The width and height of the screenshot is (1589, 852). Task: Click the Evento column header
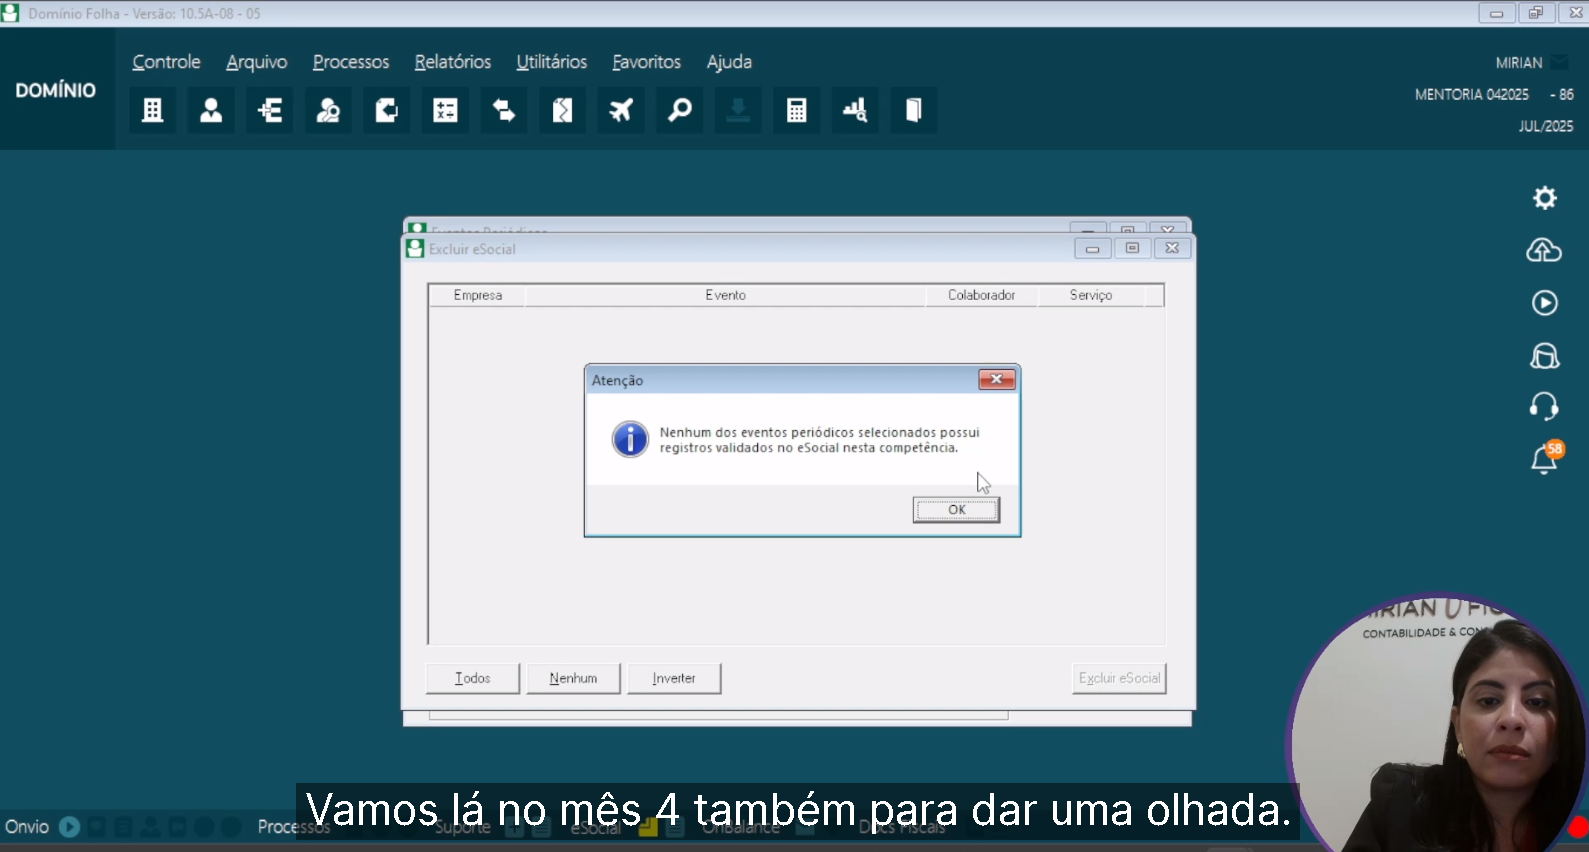[725, 295]
